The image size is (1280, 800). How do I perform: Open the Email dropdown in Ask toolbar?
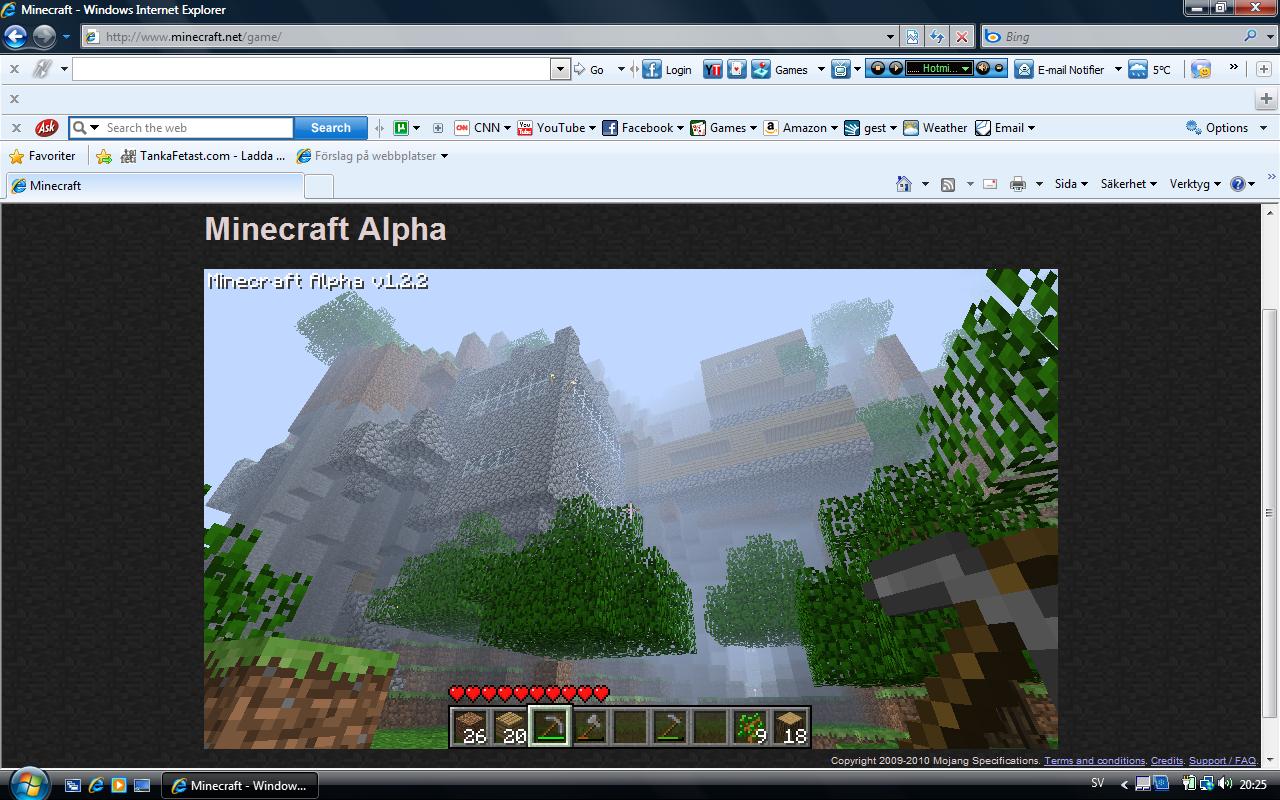point(1031,128)
